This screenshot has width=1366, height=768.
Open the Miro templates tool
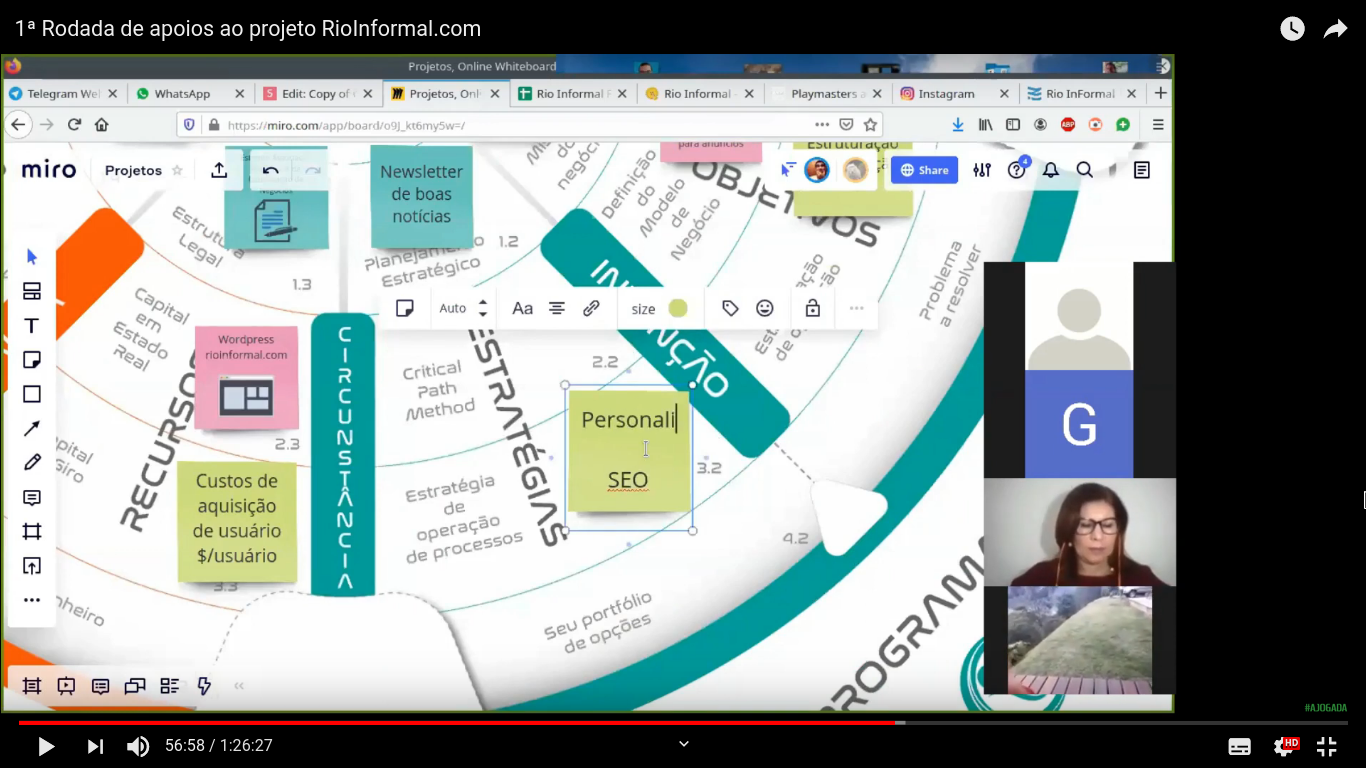tap(32, 291)
